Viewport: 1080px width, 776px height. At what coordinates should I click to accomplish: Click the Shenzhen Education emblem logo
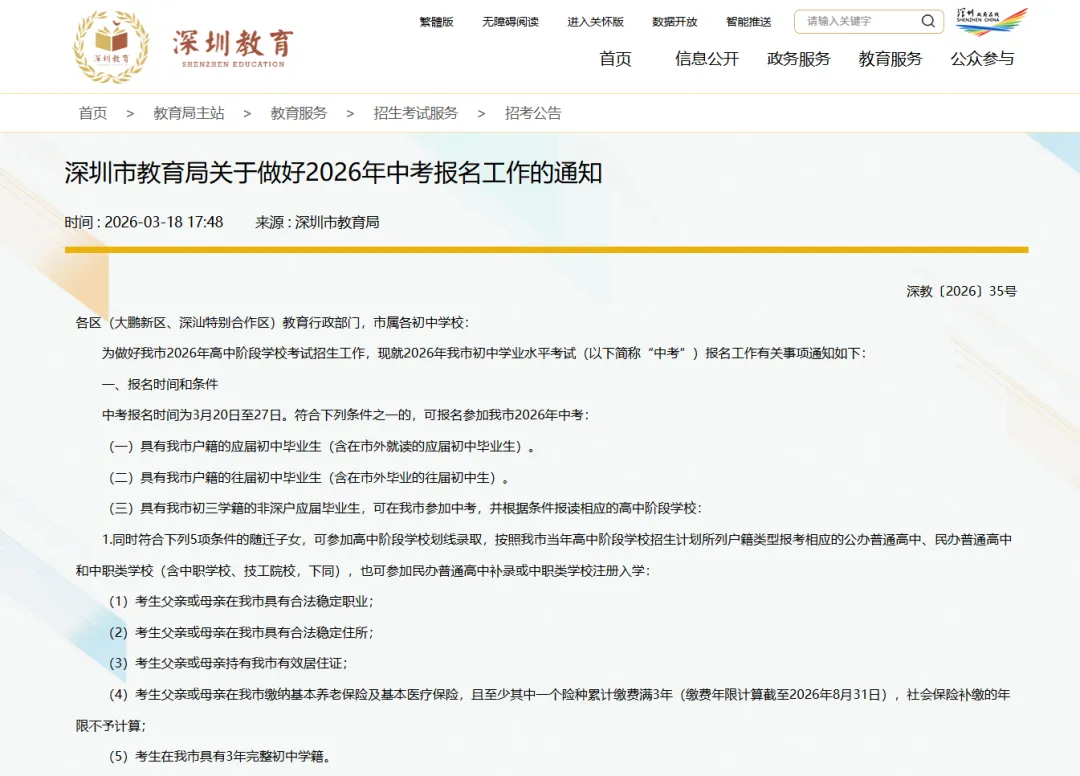[x=111, y=47]
